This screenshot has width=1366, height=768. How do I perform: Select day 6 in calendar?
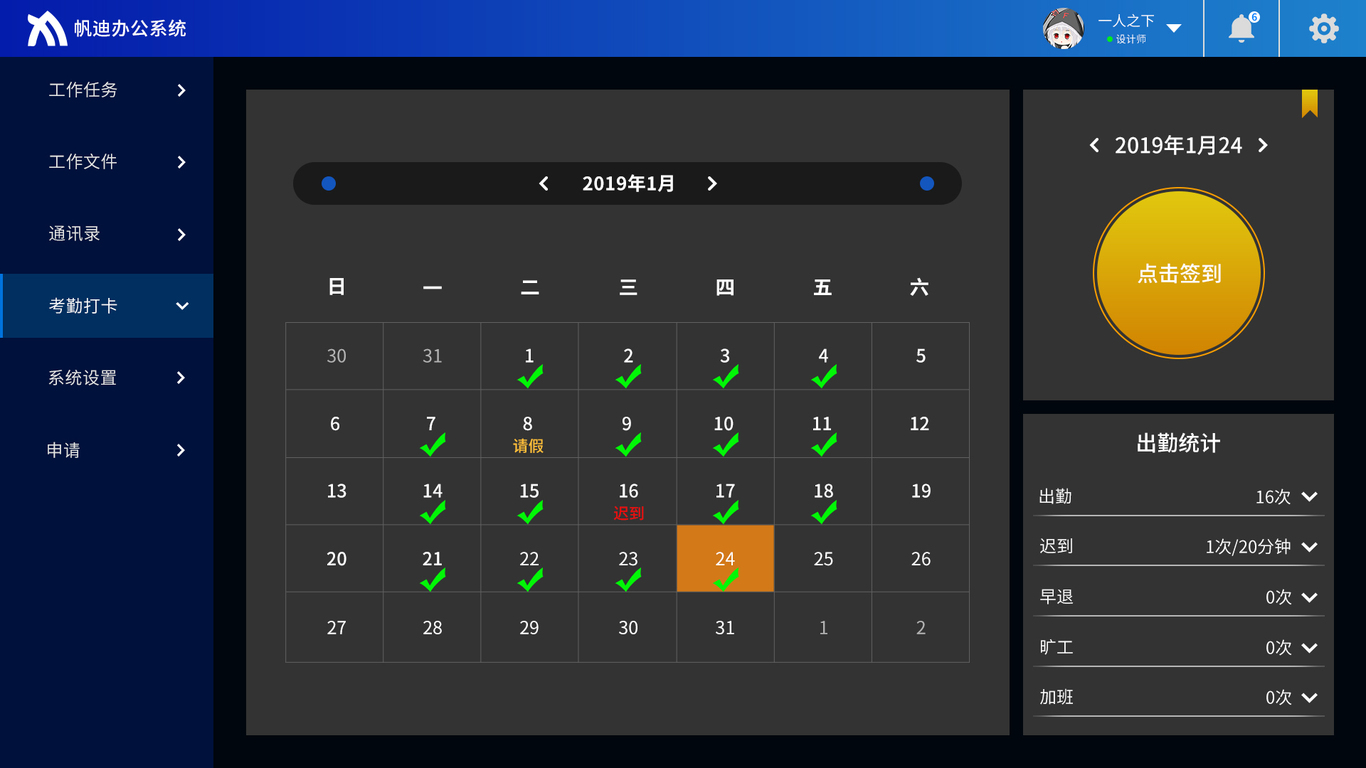point(335,424)
